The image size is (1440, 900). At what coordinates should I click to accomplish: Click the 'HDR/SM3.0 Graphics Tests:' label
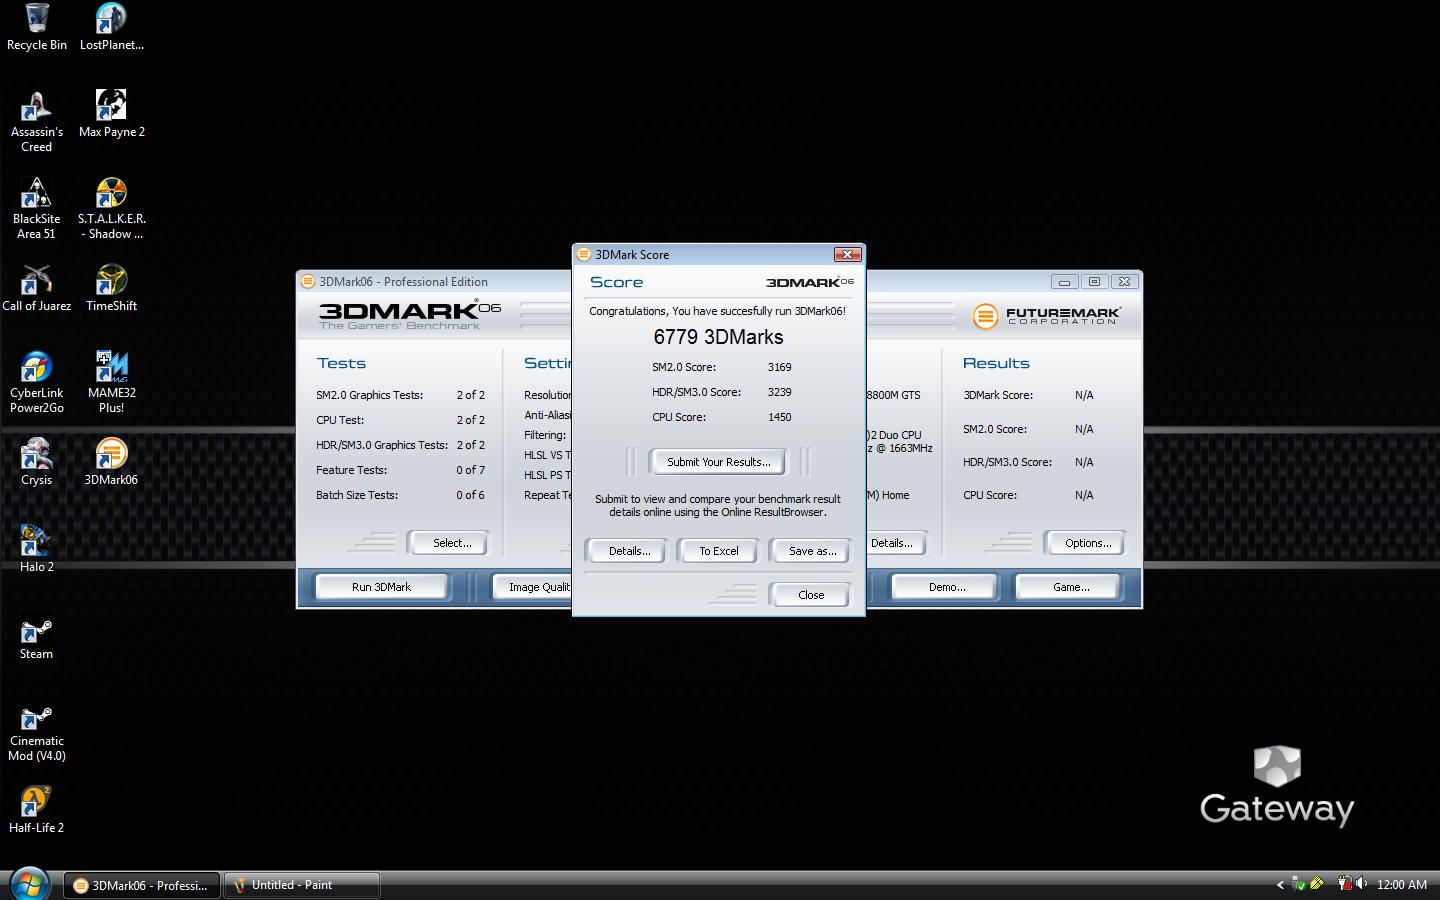(x=382, y=445)
